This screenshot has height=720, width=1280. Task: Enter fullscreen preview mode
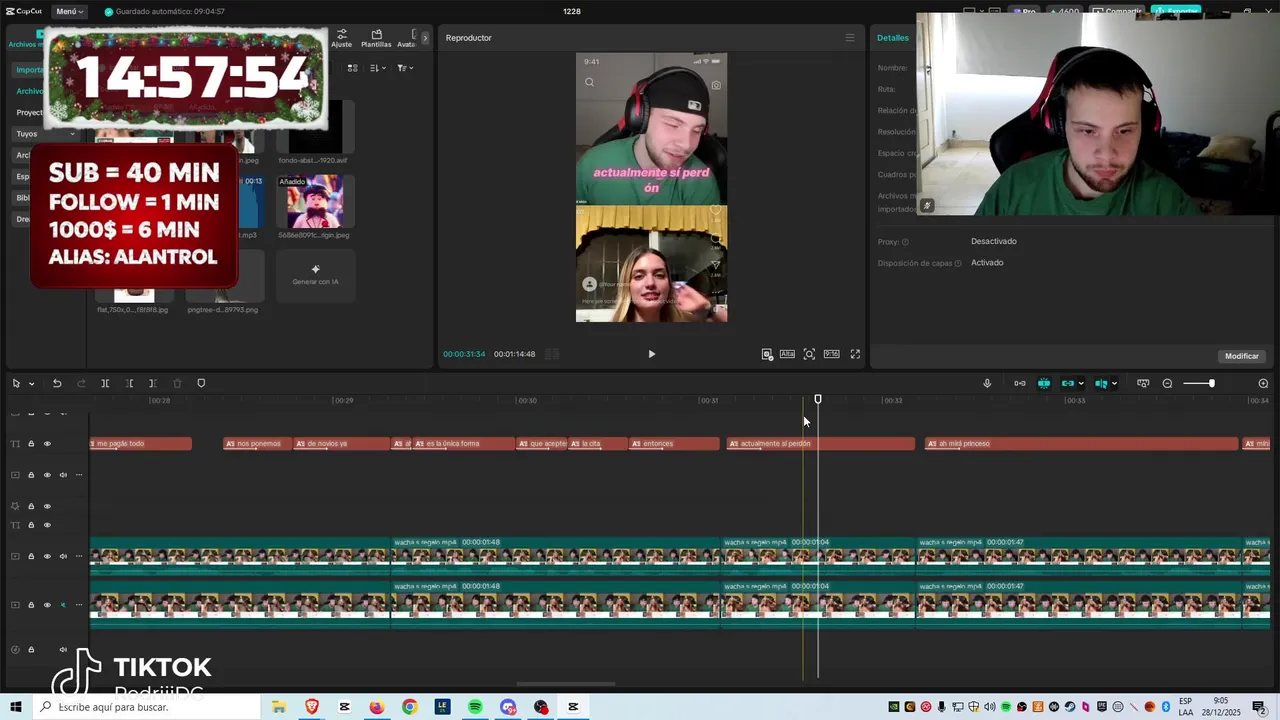tap(855, 354)
